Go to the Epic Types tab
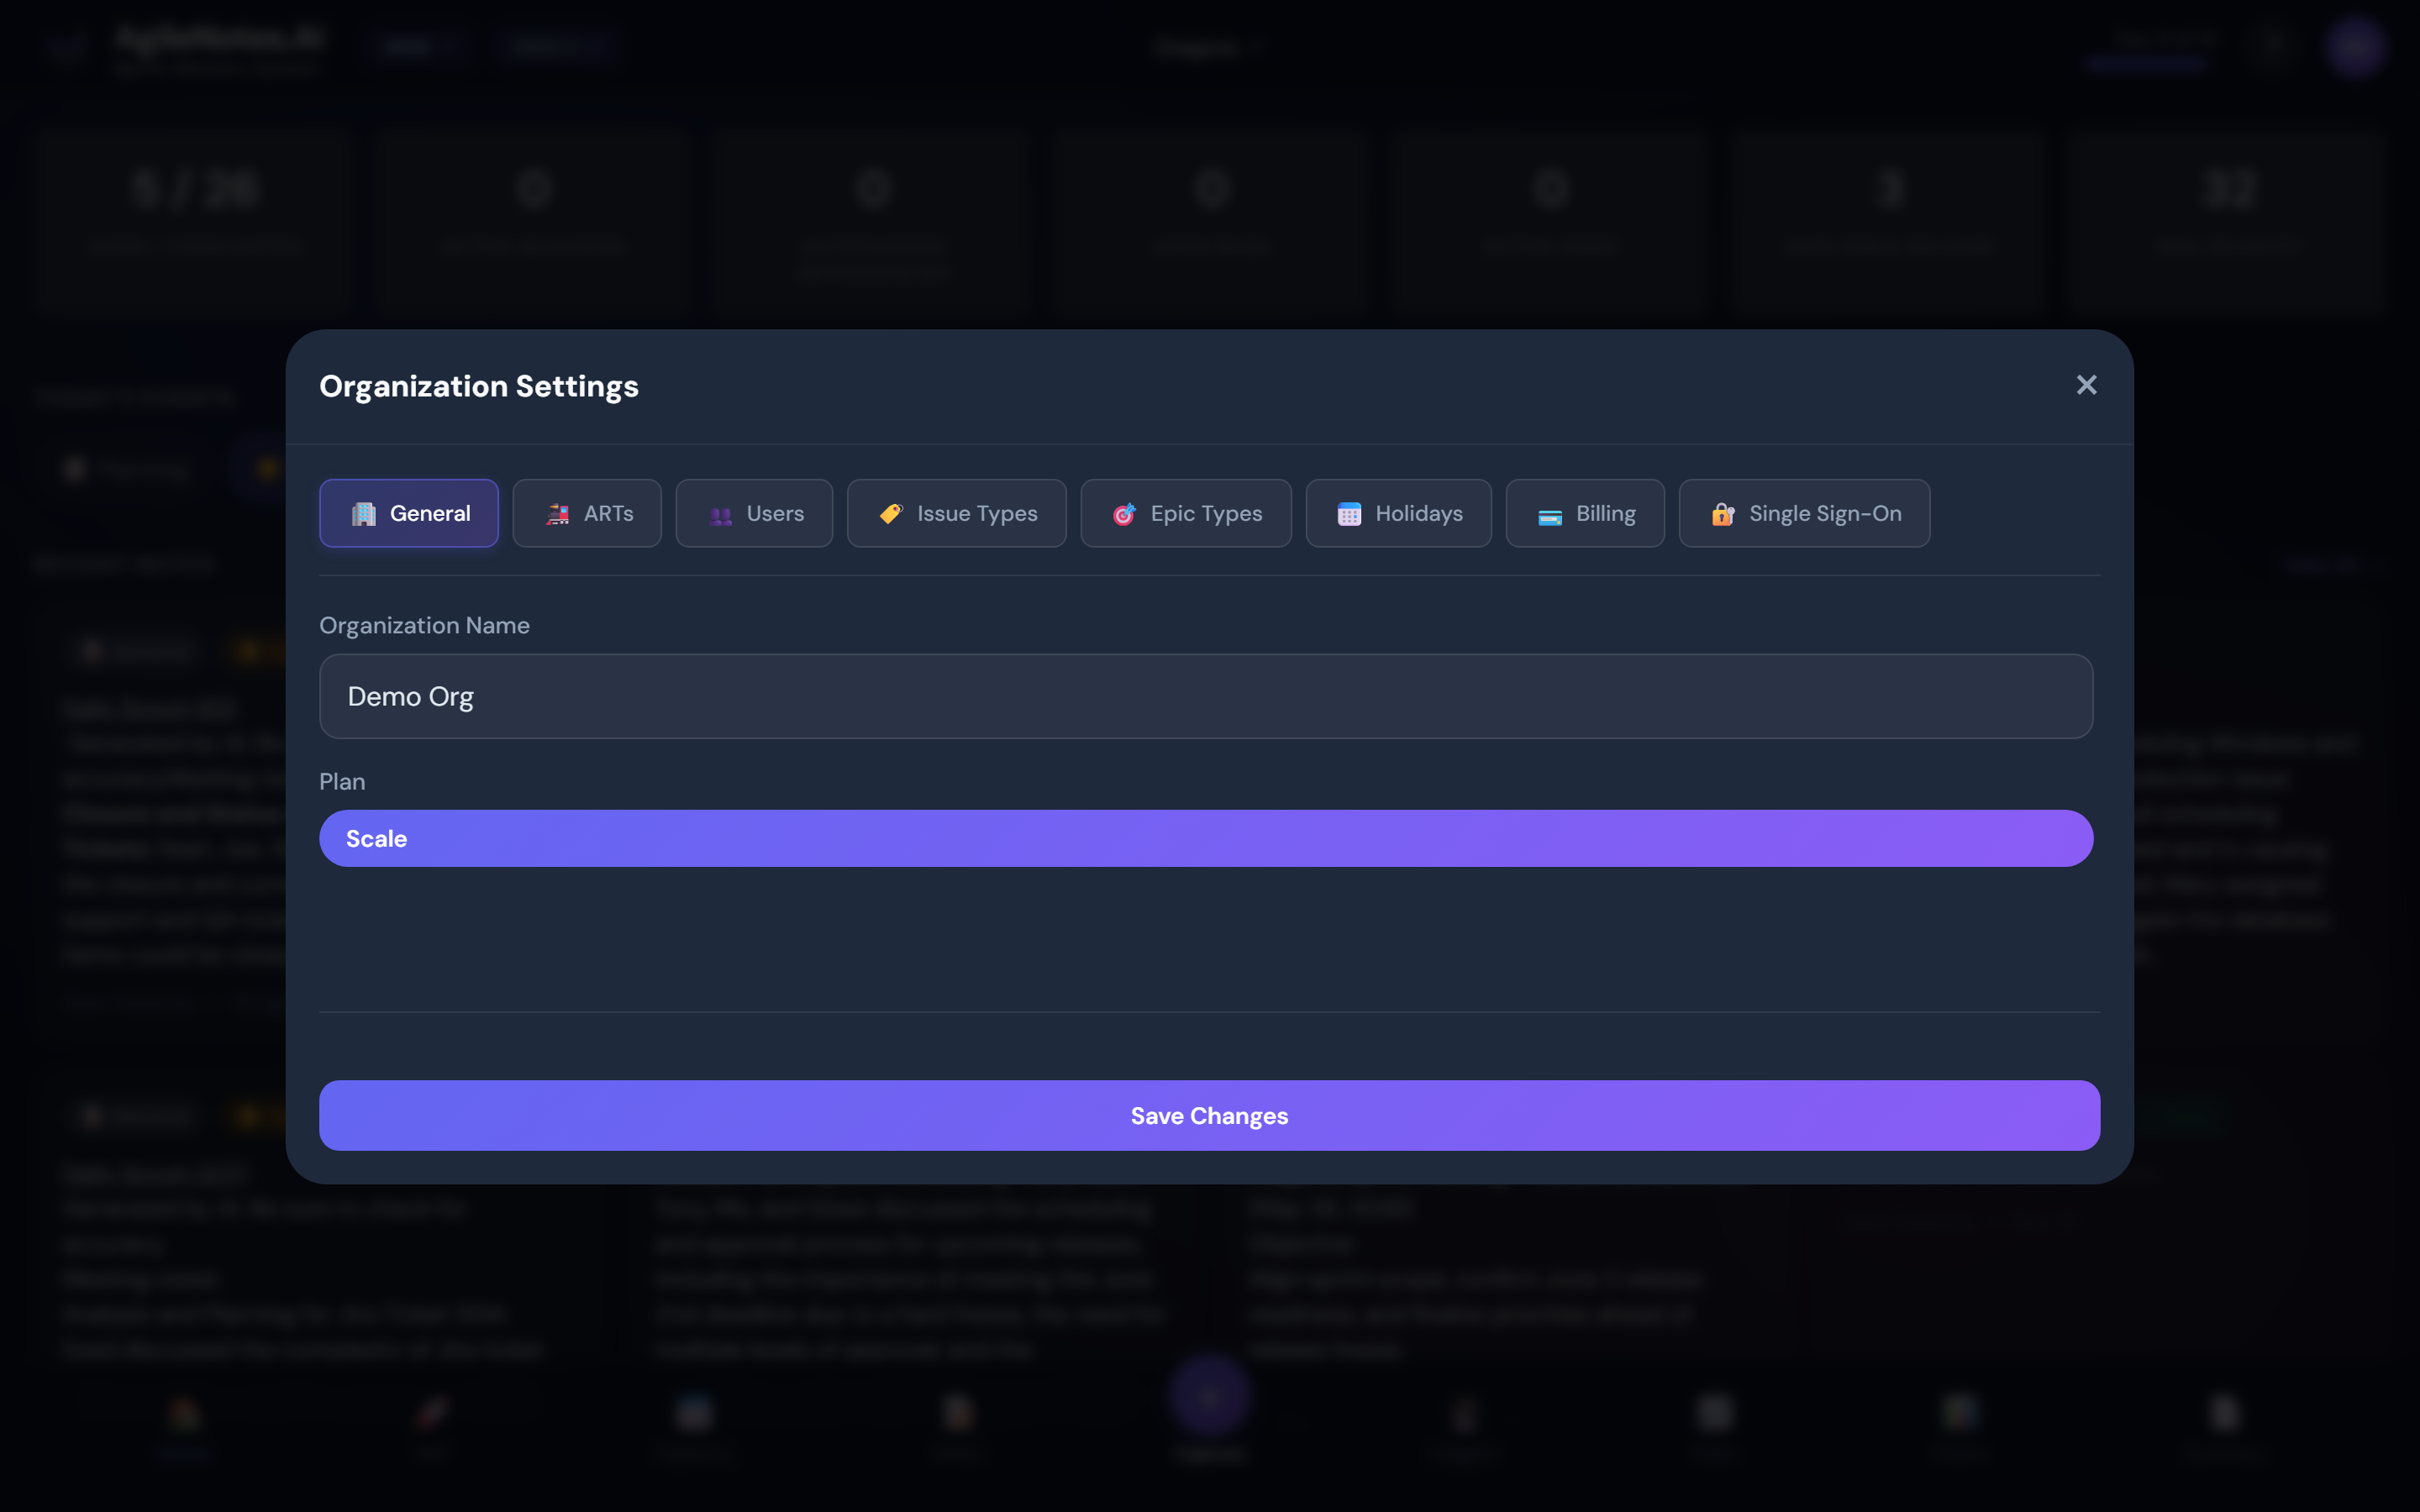The width and height of the screenshot is (2420, 1512). tap(1186, 513)
